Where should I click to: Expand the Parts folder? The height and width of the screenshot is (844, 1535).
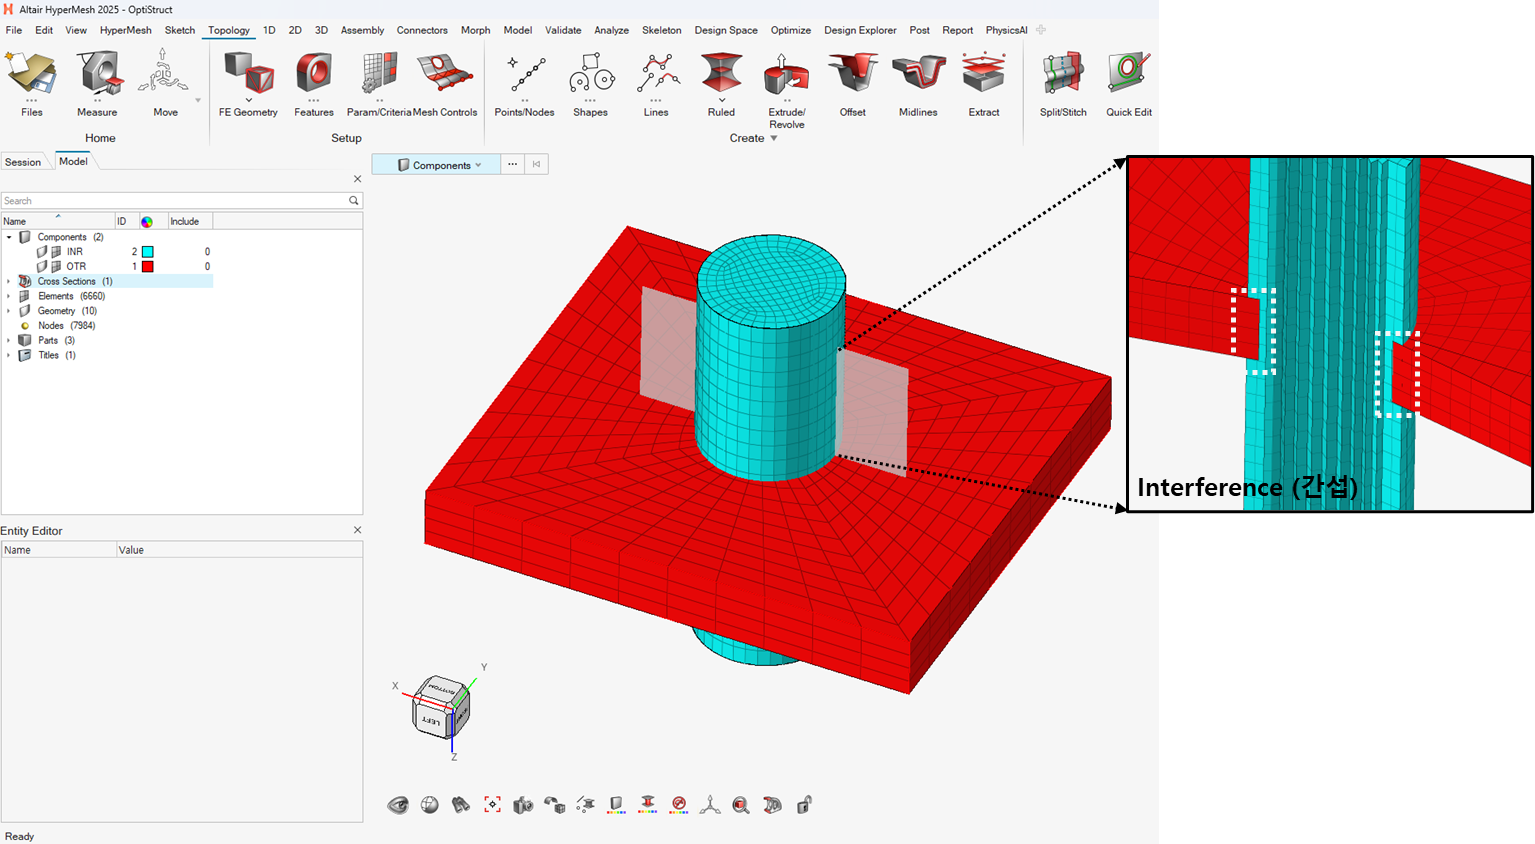(9, 341)
